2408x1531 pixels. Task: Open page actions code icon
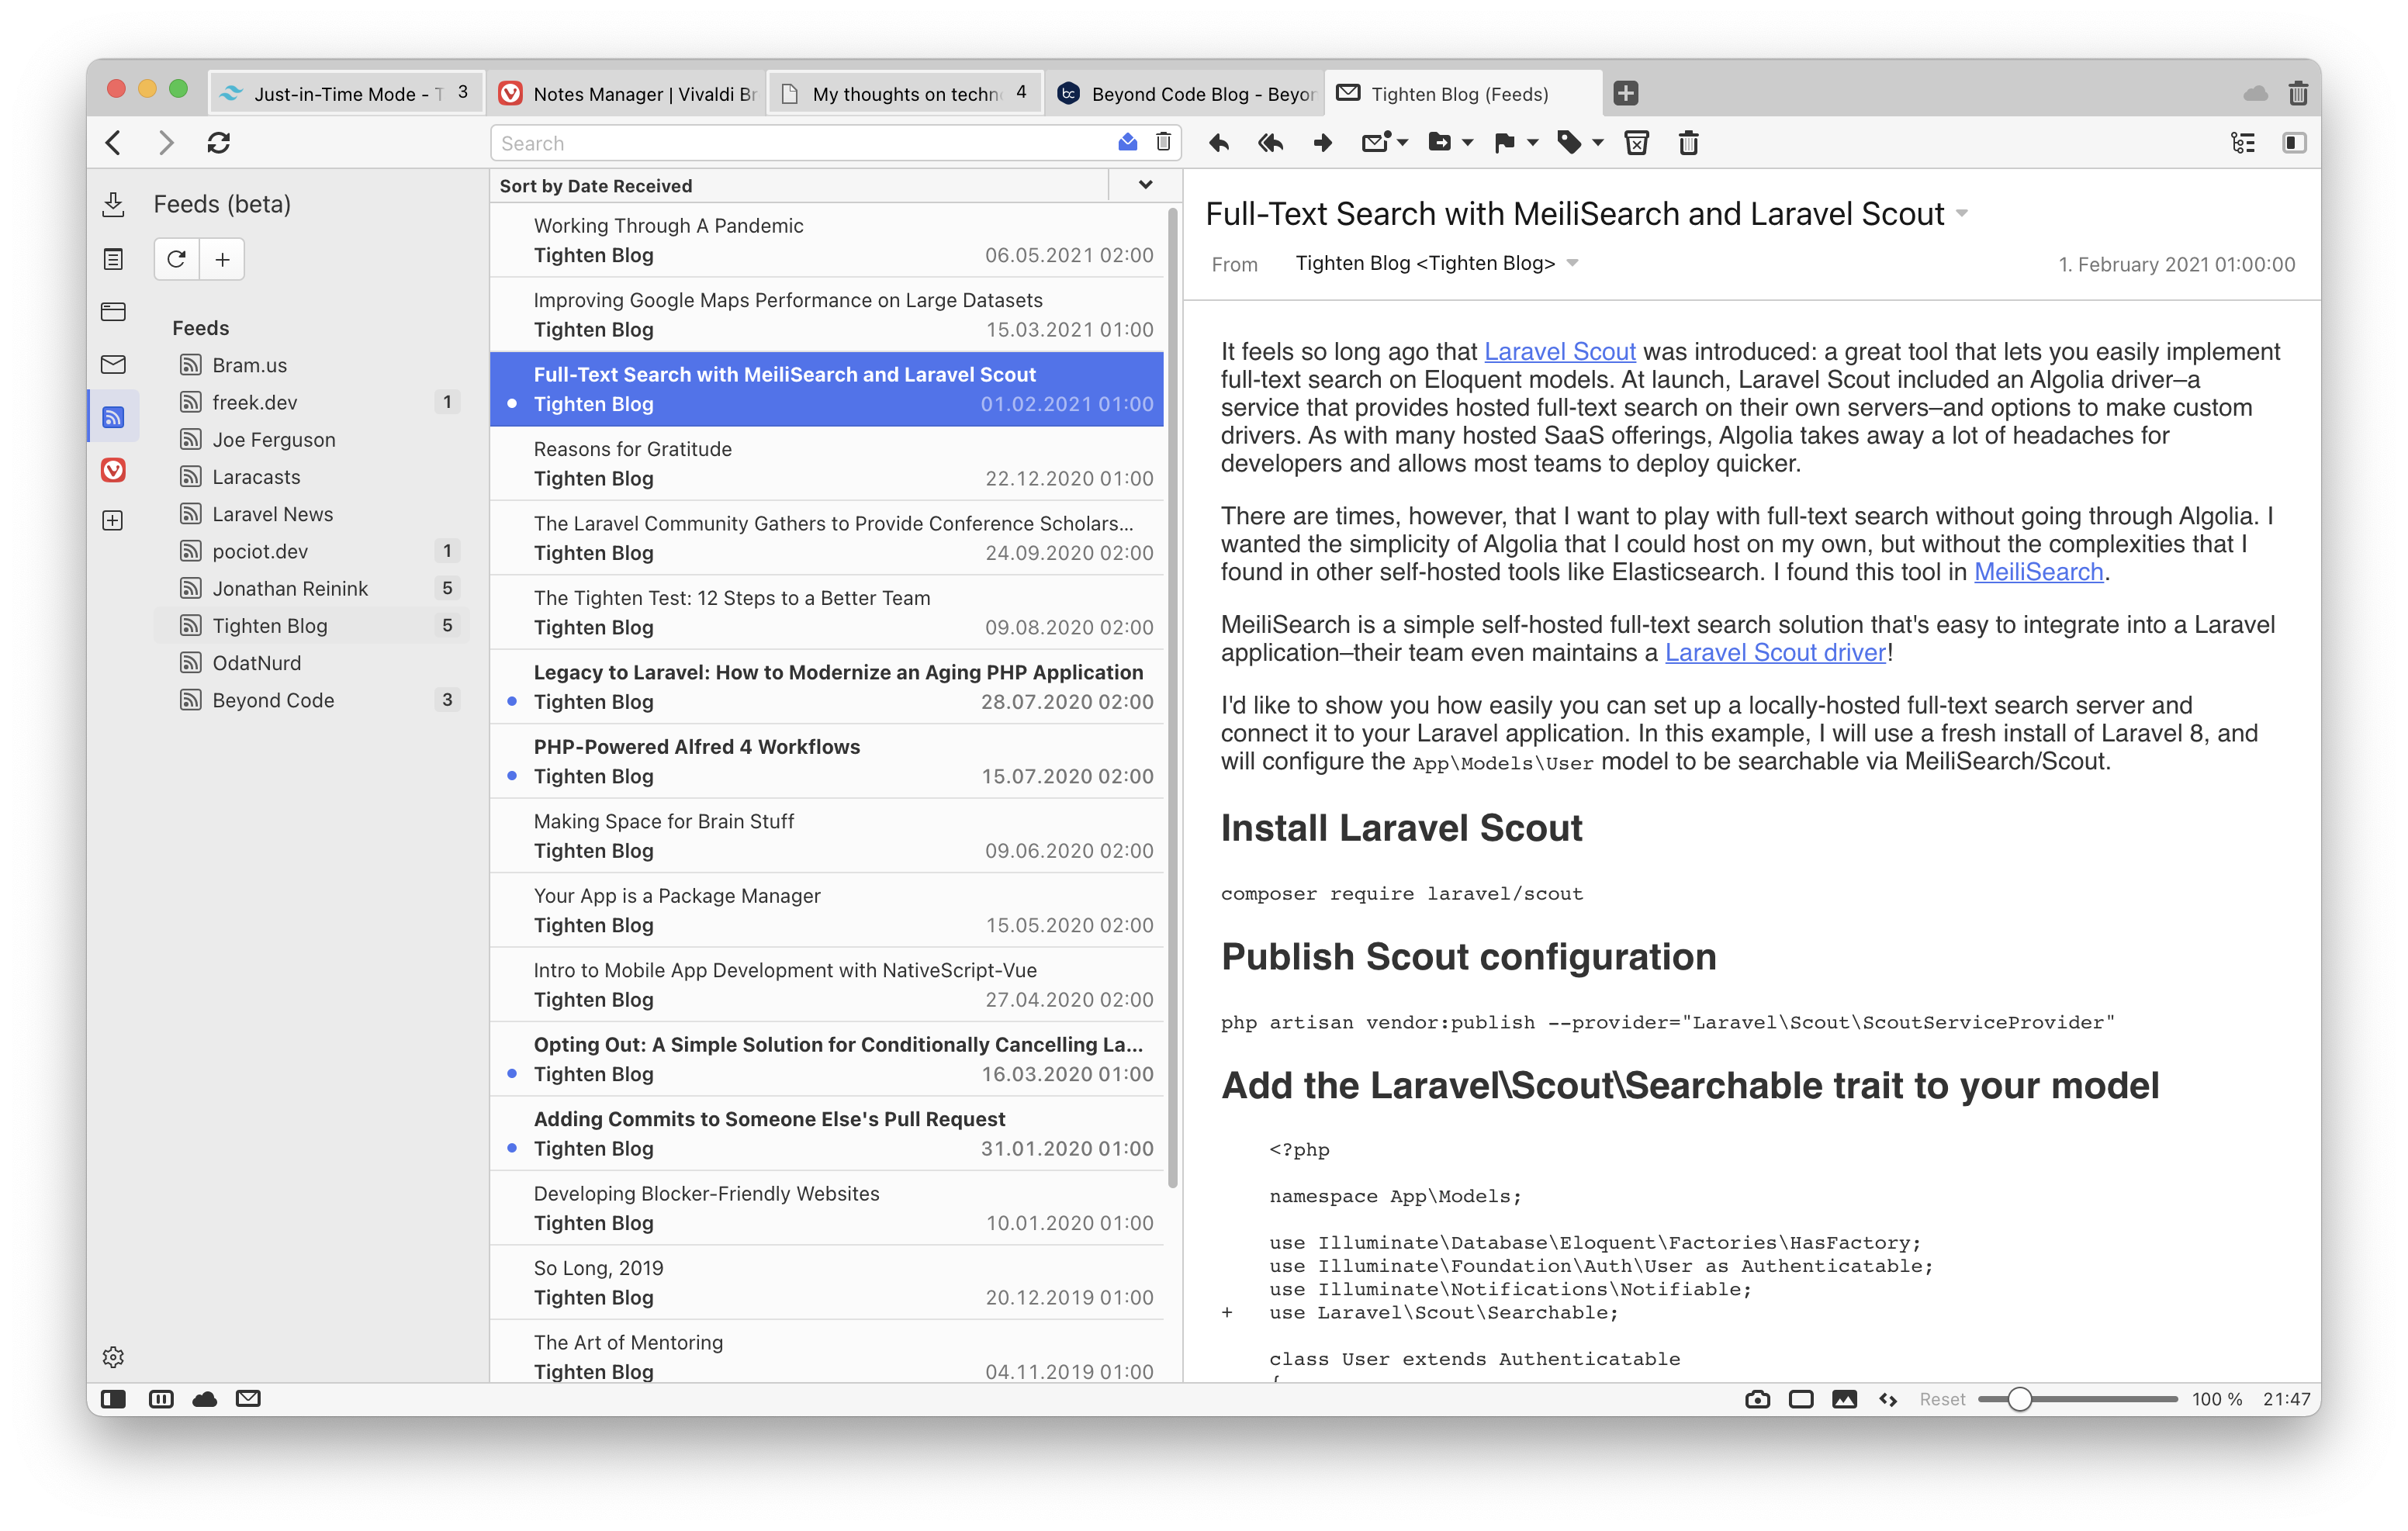point(1888,1399)
